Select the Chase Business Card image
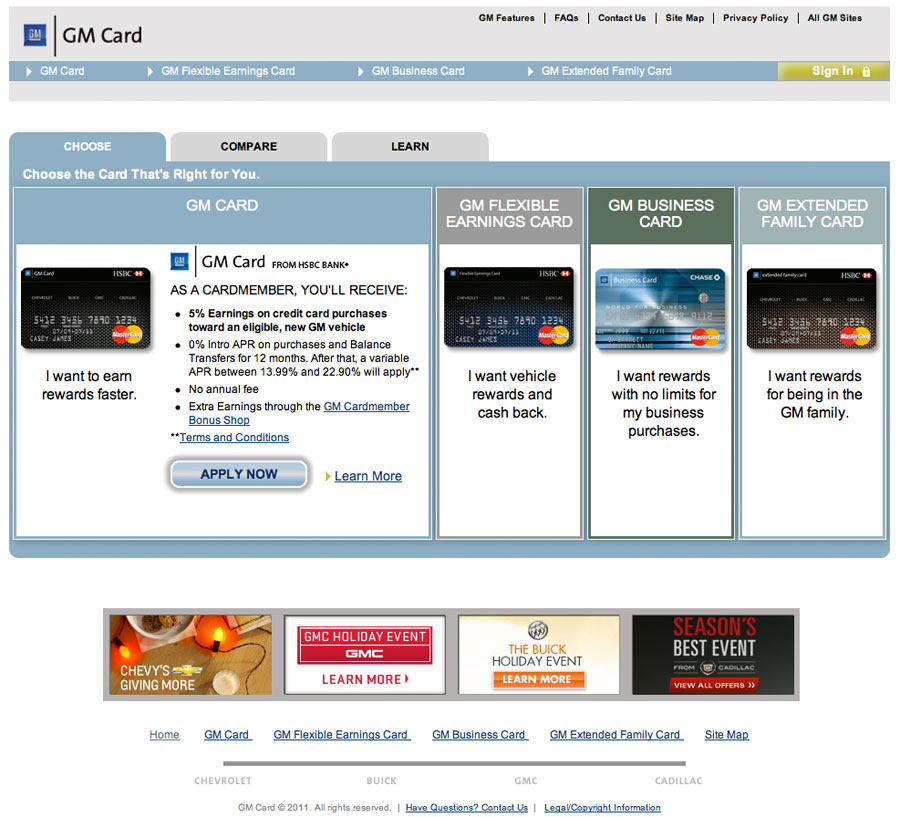 click(661, 309)
